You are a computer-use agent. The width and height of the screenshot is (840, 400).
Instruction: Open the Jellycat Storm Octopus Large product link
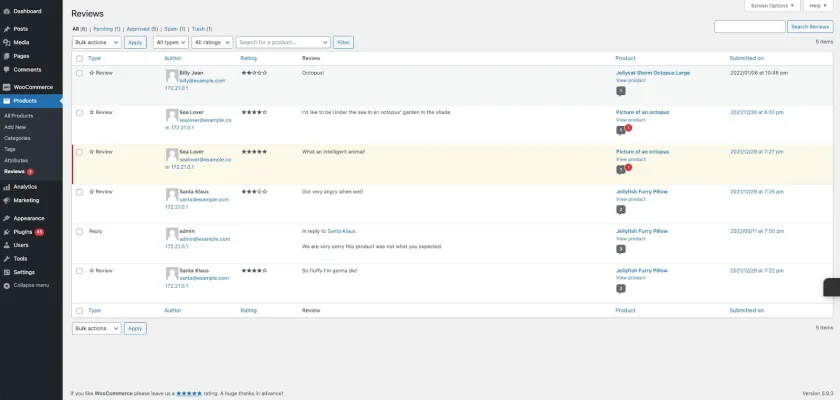pyautogui.click(x=652, y=73)
